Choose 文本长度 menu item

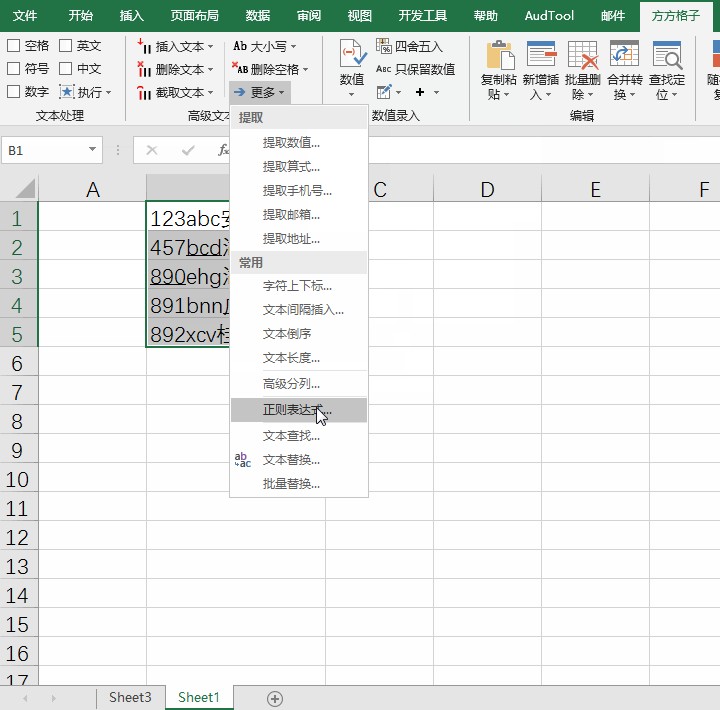(x=298, y=358)
